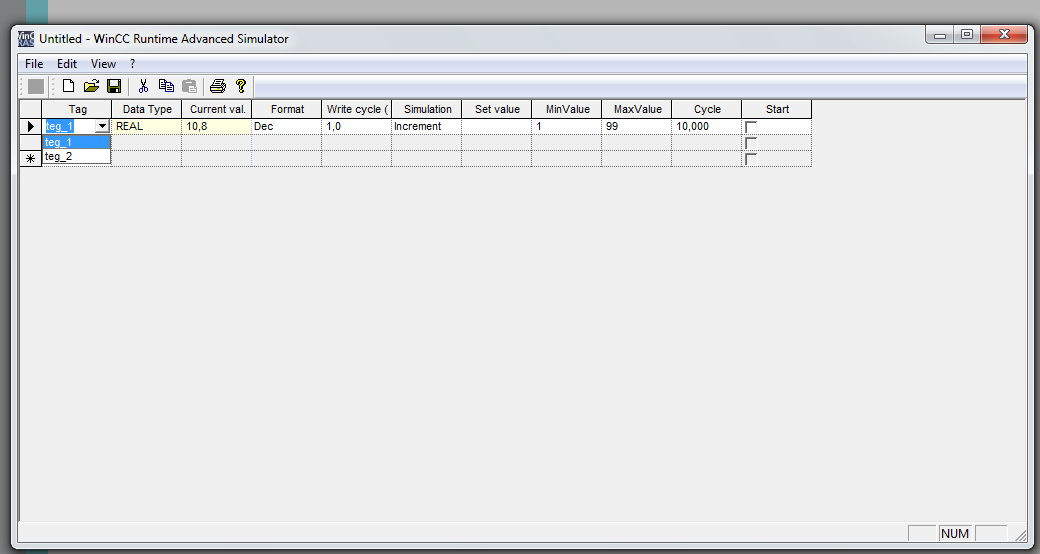Open the File menu

point(34,64)
